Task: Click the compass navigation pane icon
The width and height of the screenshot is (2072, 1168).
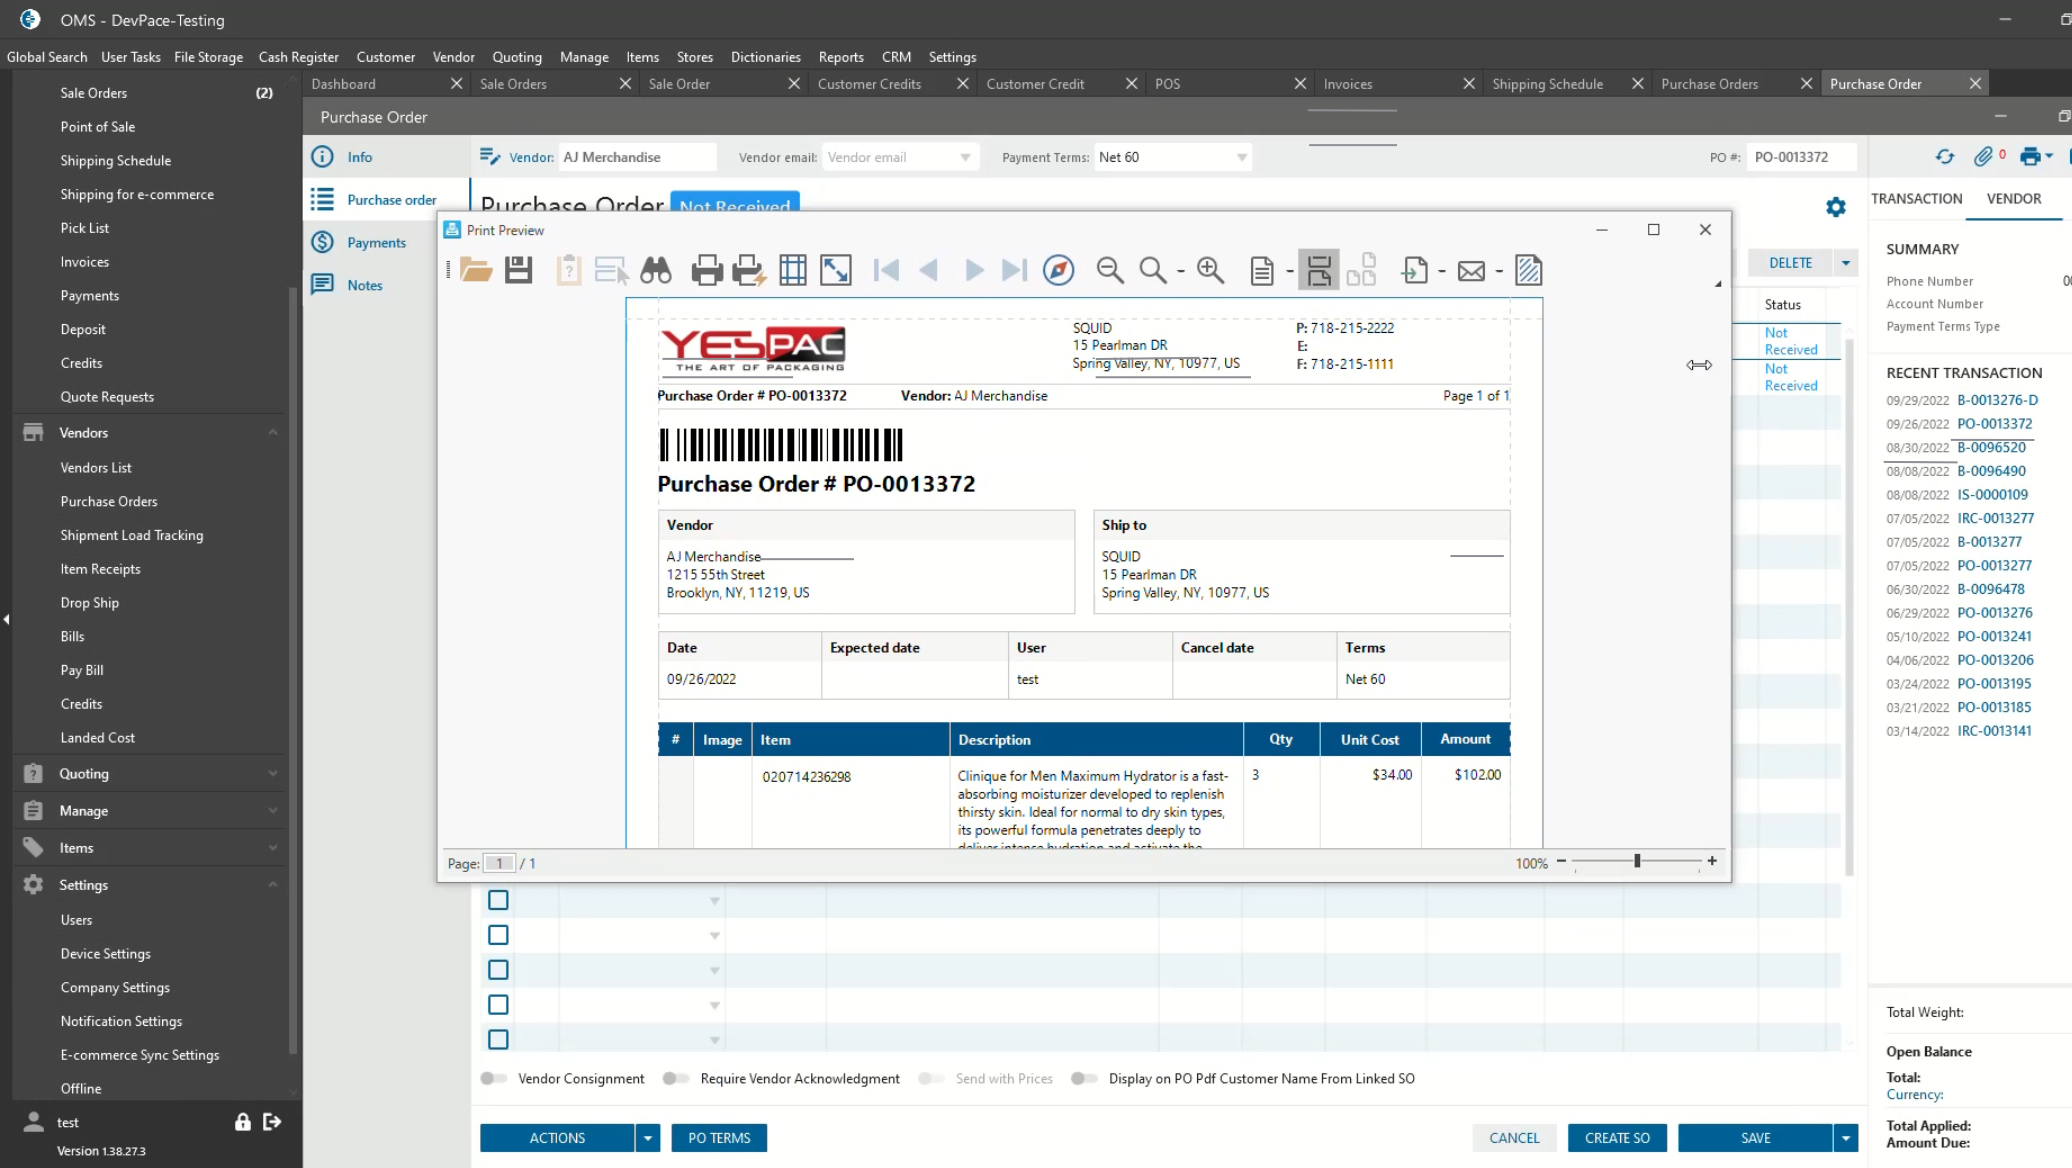Action: click(x=1058, y=270)
